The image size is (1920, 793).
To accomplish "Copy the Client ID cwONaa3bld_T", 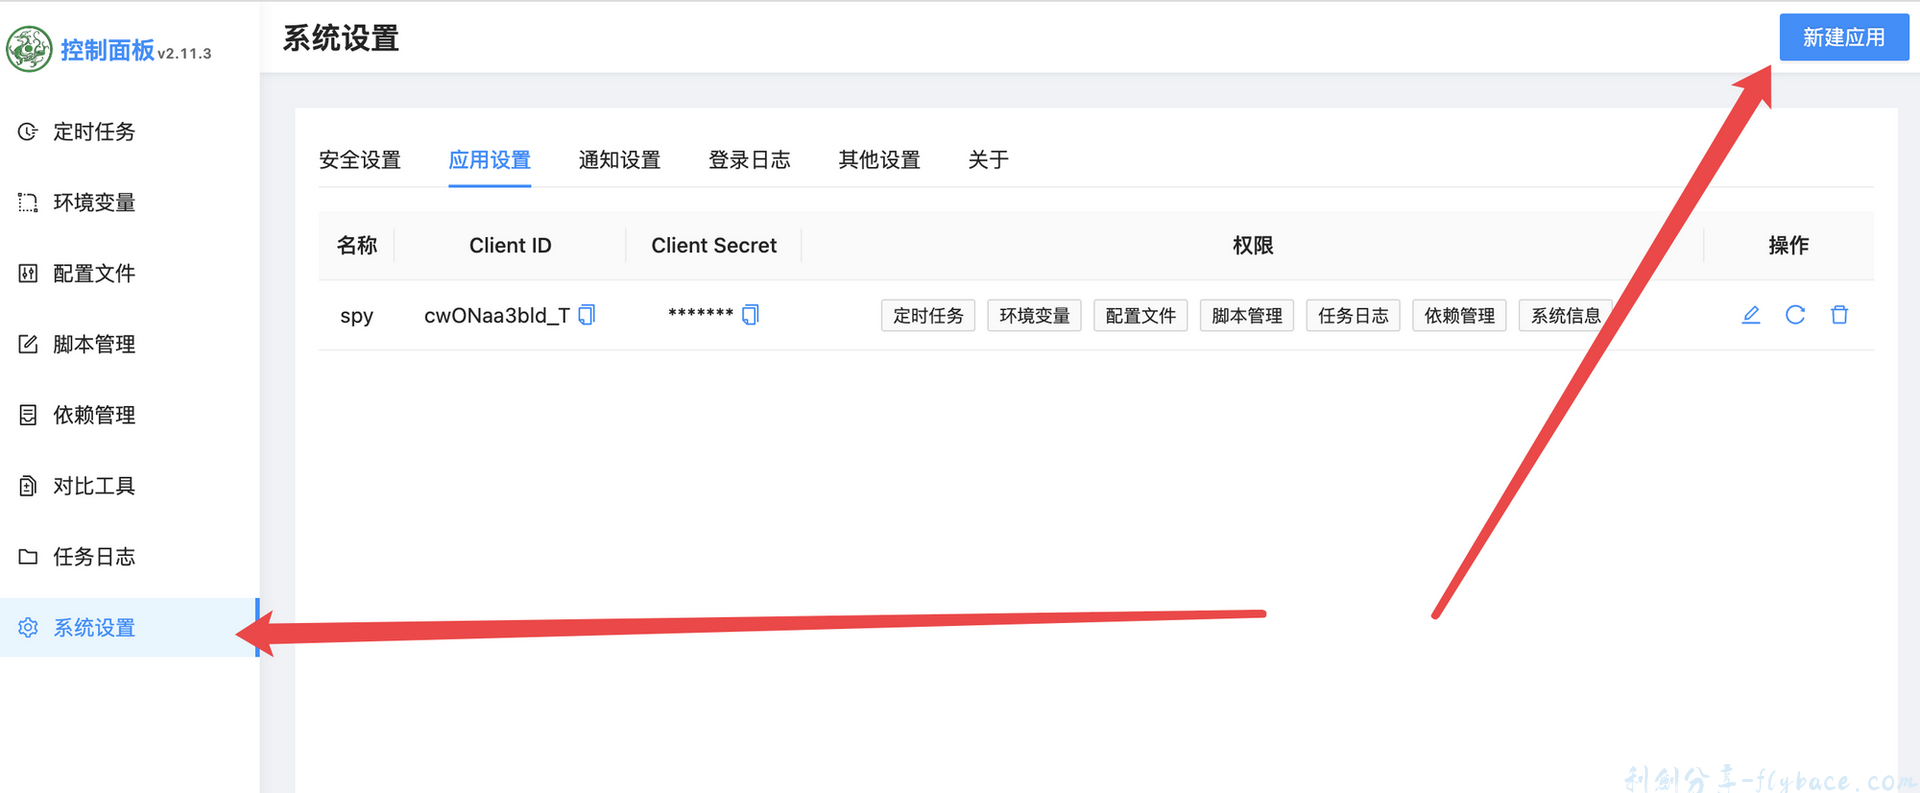I will click(x=587, y=315).
